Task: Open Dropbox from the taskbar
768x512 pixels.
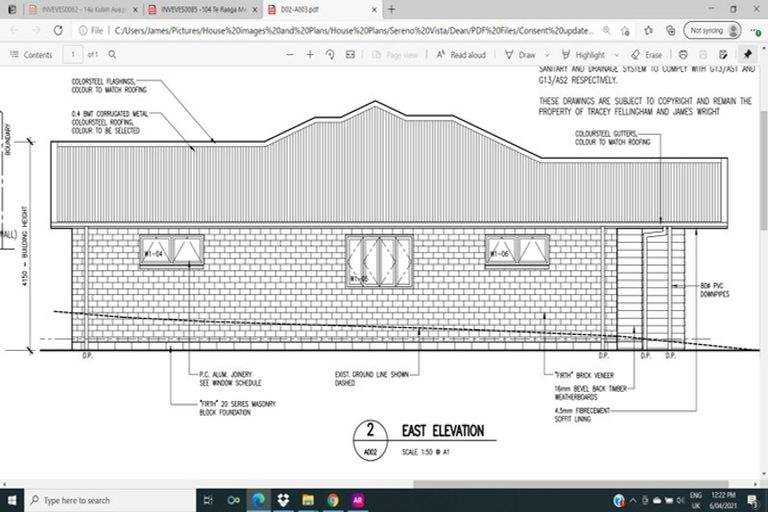Action: [x=283, y=499]
